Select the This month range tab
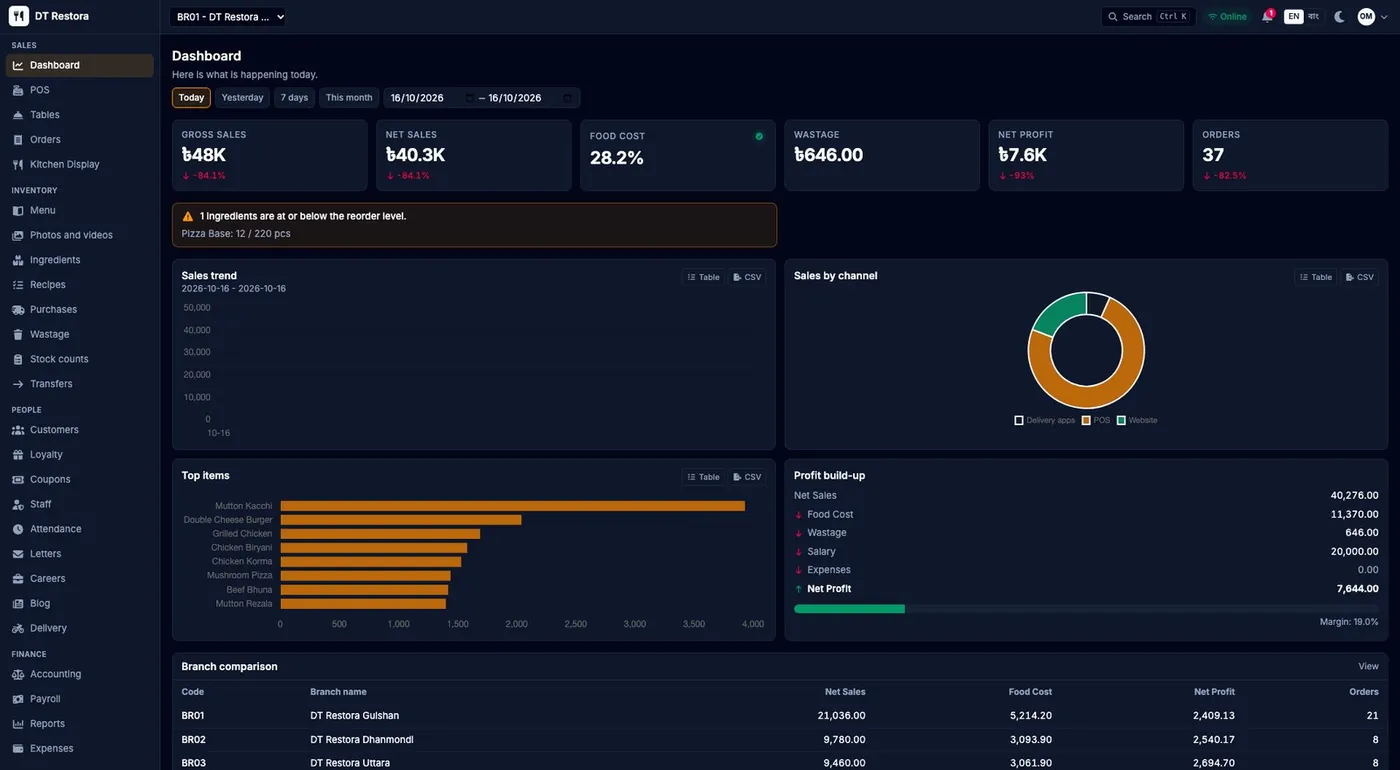 point(349,98)
